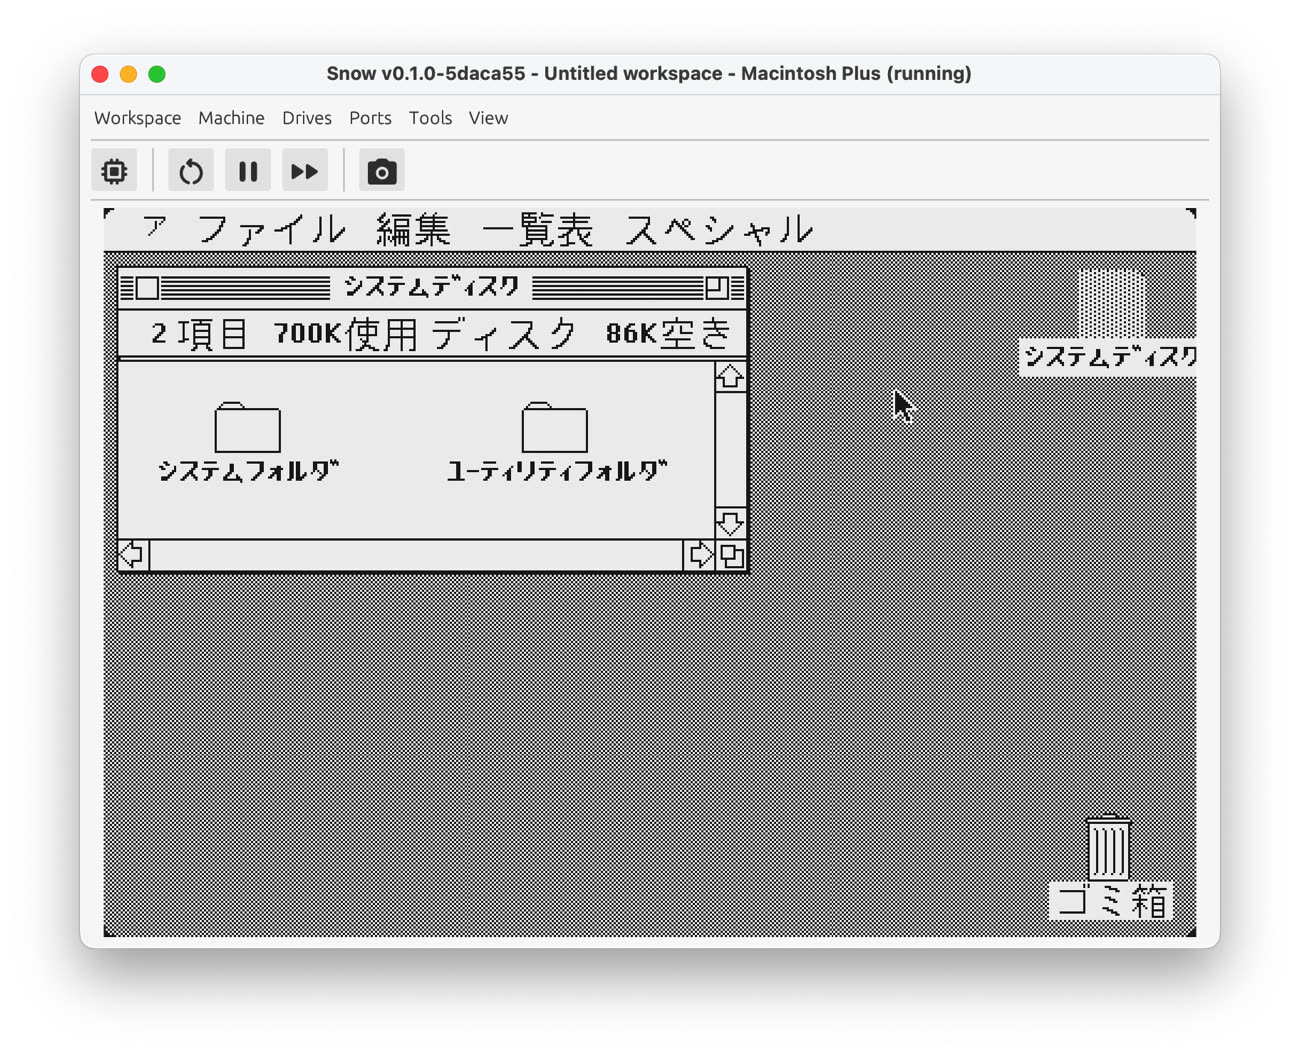Click the システムディスク label under desktop disk
The image size is (1300, 1054).
(1109, 357)
